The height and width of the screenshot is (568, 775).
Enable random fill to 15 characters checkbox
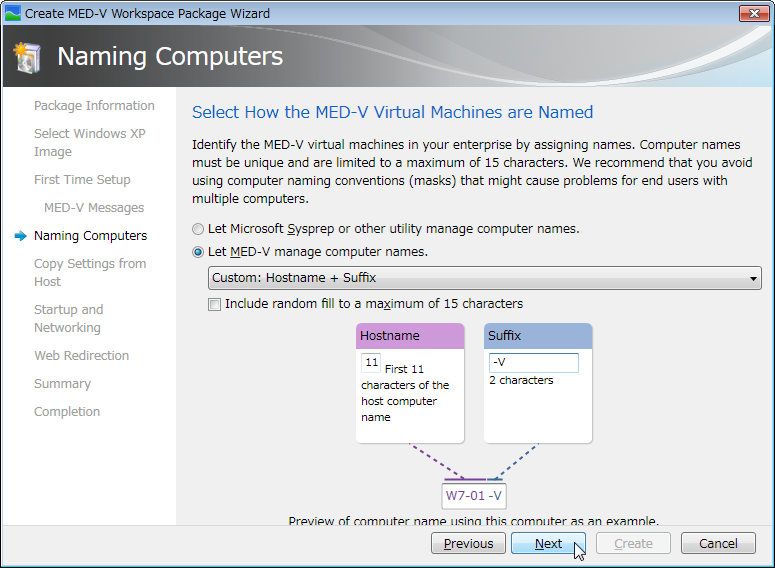click(214, 304)
